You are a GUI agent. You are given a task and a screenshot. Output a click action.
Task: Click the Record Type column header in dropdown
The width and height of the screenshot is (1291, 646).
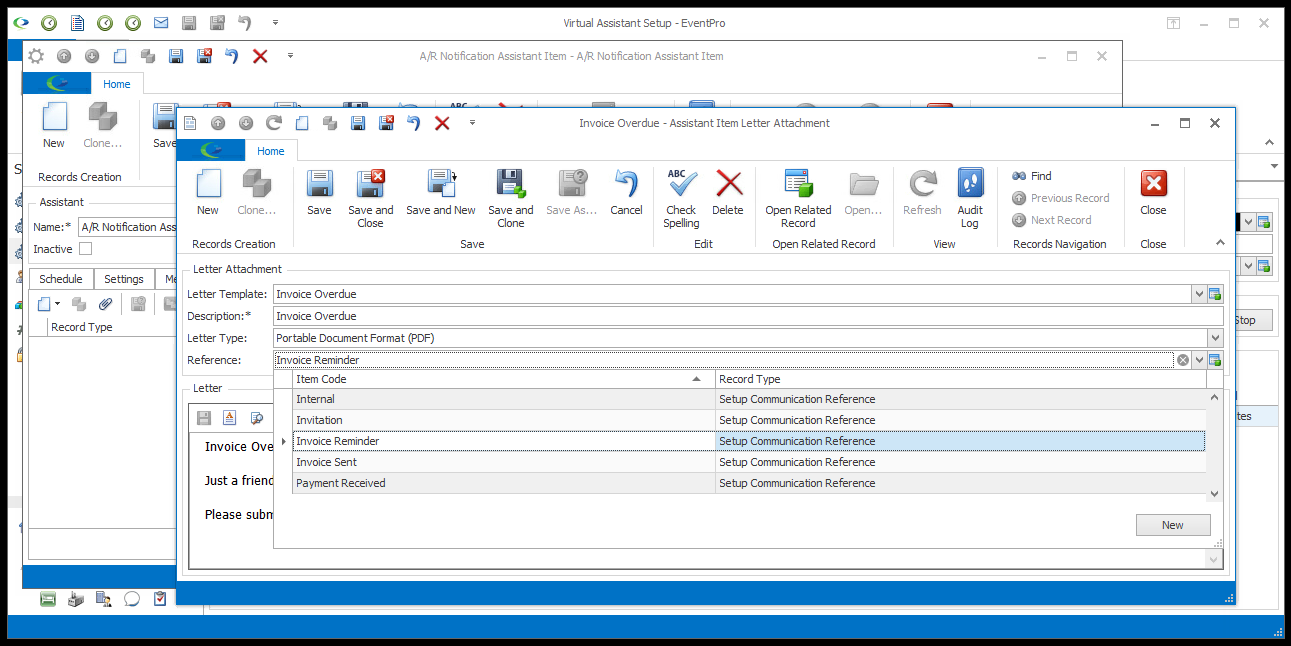[x=961, y=379]
